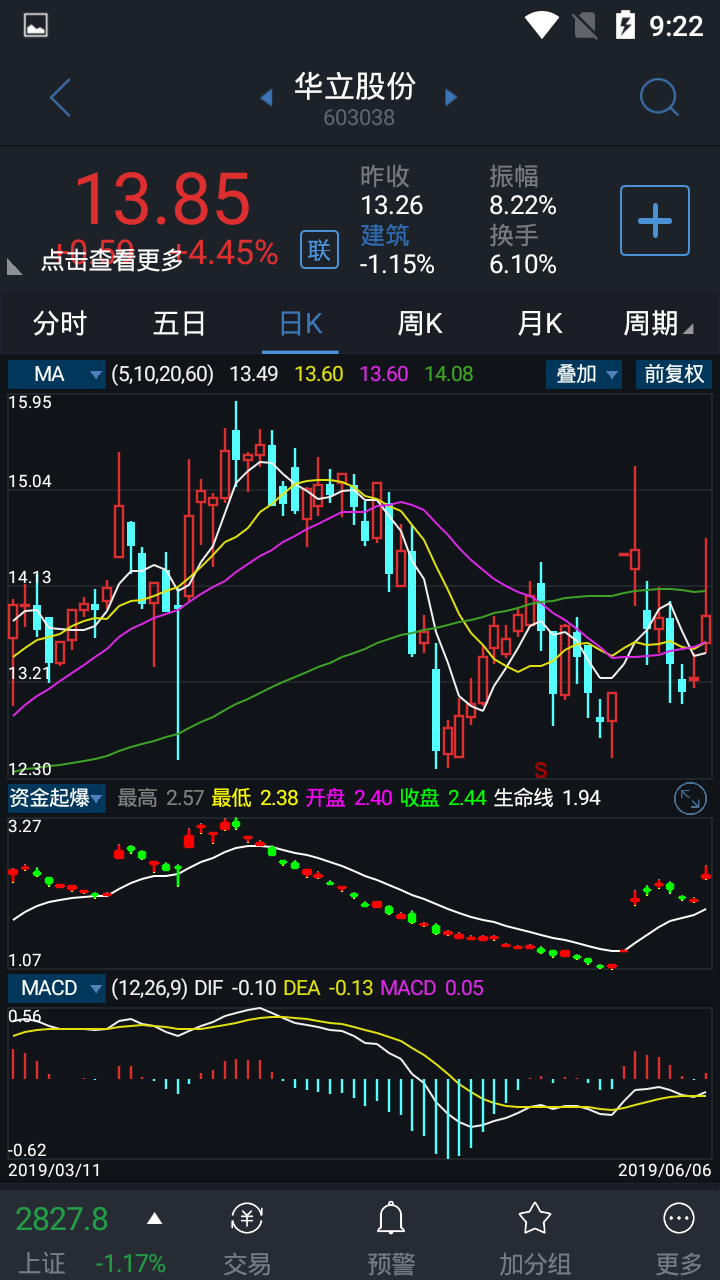Switch to the 分时 tab

coord(60,323)
